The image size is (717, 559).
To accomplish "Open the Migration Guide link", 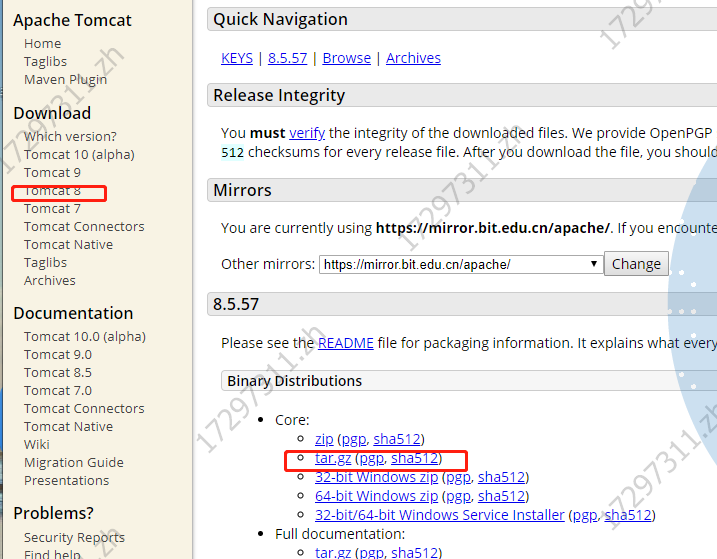I will tap(74, 462).
